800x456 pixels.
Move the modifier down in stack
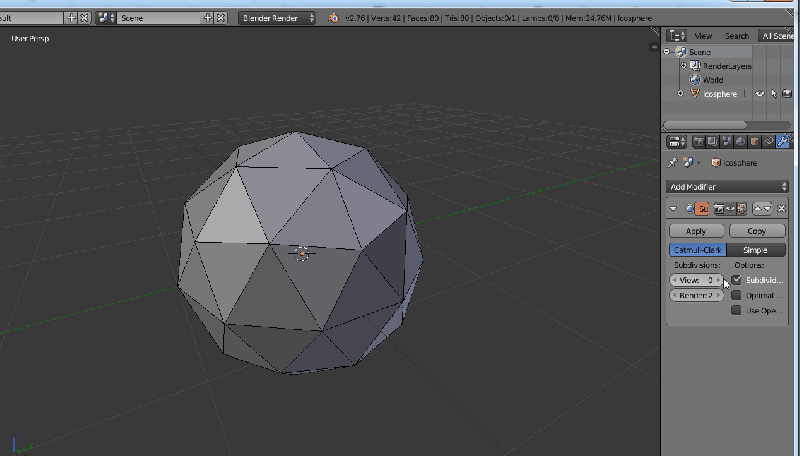click(767, 209)
